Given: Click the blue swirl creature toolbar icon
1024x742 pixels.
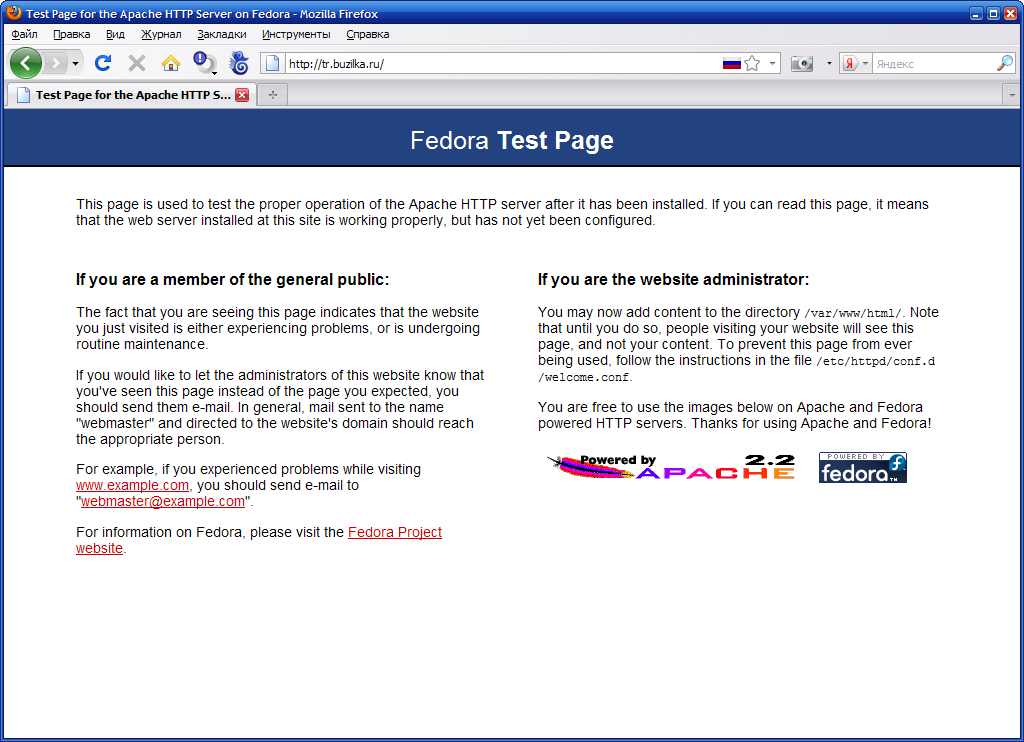Looking at the screenshot, I should [239, 63].
